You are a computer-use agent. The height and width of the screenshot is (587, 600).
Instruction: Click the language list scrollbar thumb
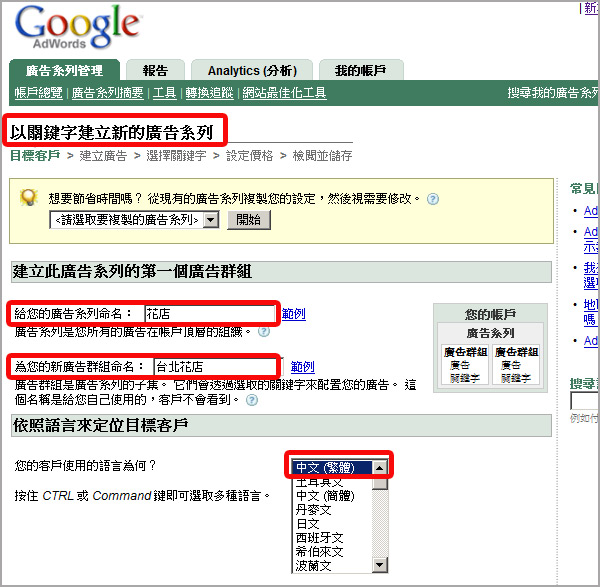(380, 482)
